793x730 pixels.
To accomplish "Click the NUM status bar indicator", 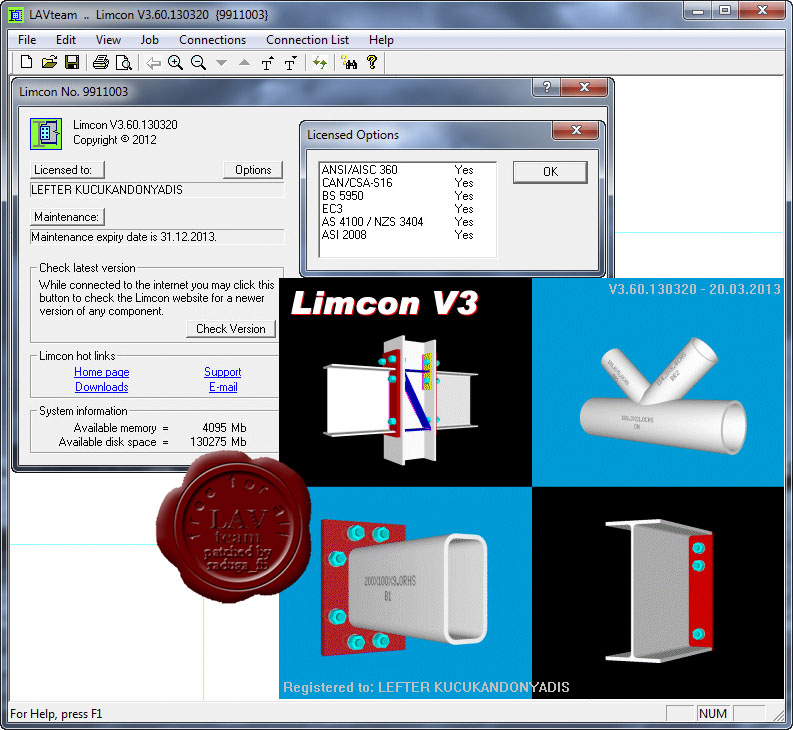I will pos(713,713).
